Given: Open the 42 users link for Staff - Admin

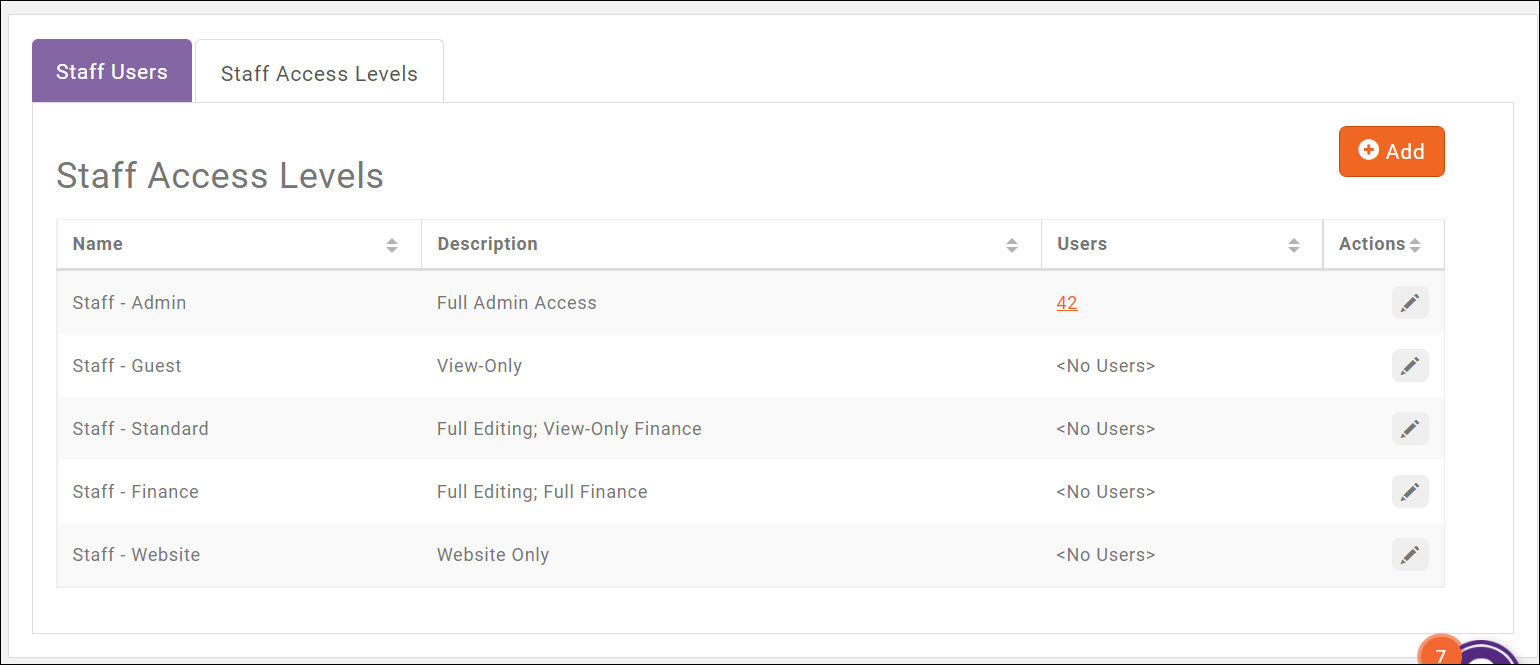Looking at the screenshot, I should [1066, 302].
